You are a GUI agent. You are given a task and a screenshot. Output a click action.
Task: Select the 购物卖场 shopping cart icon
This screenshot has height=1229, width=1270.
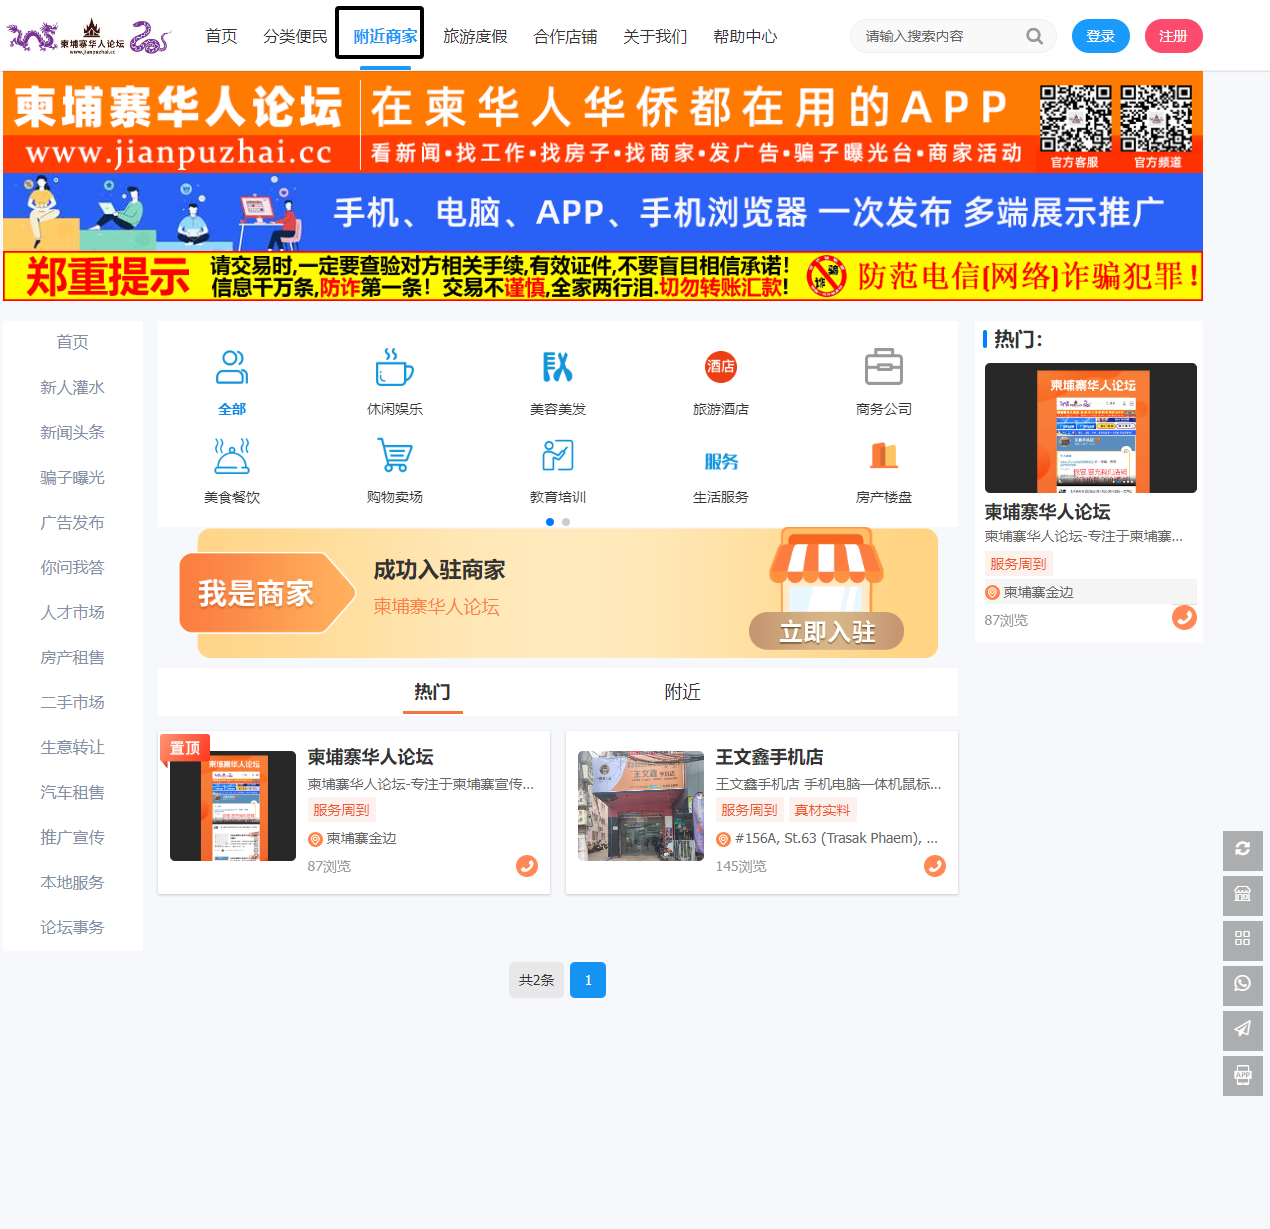tap(394, 456)
